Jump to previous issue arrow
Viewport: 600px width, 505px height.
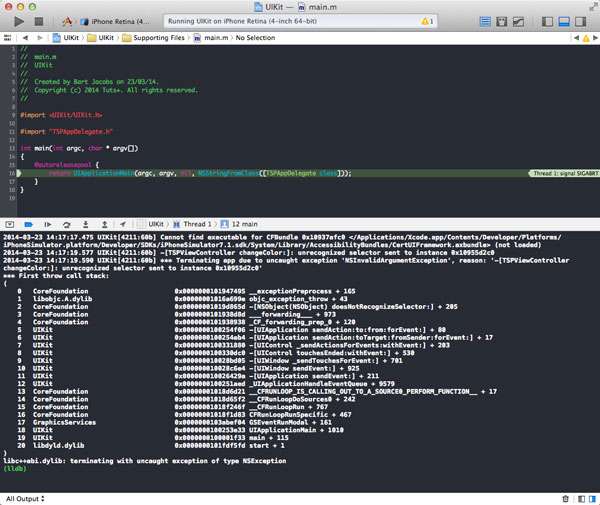(x=576, y=37)
